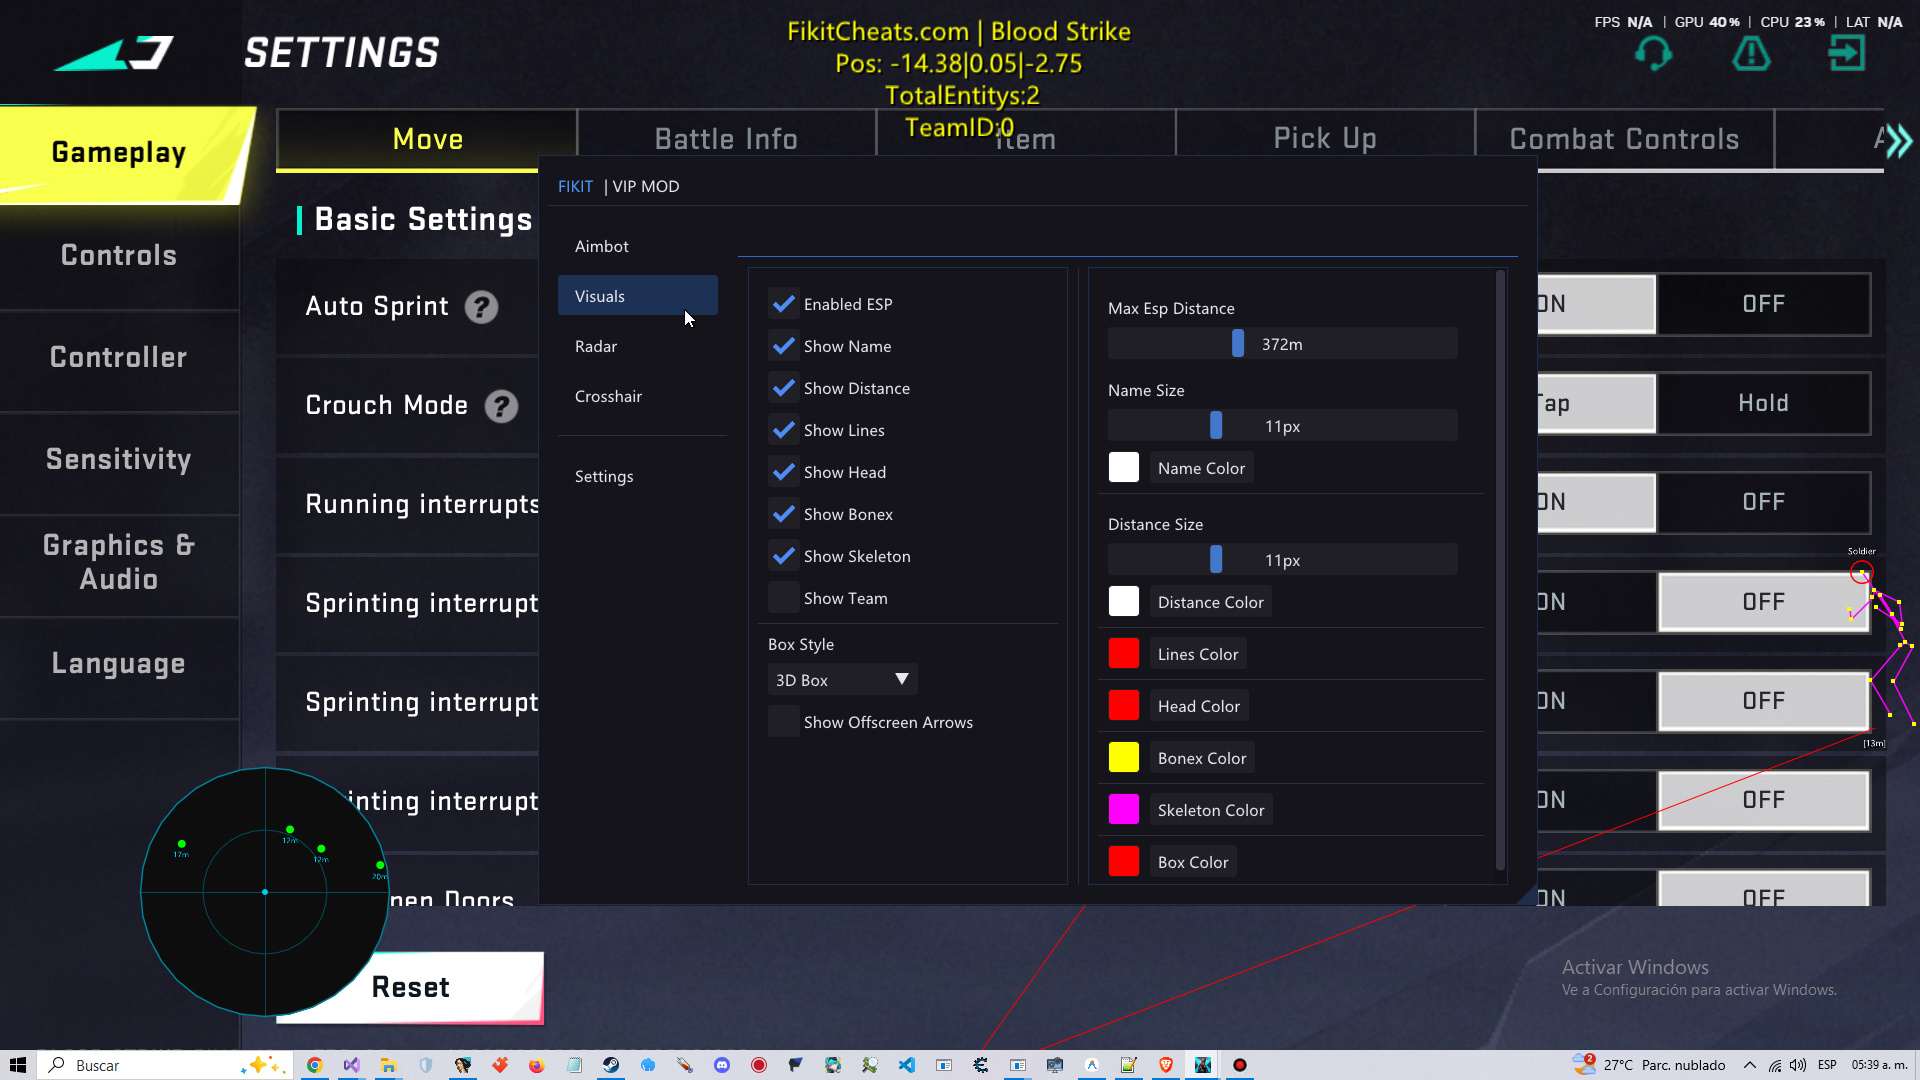Open Crouch Mode help question mark
Viewport: 1920px width, 1080px height.
tap(501, 406)
